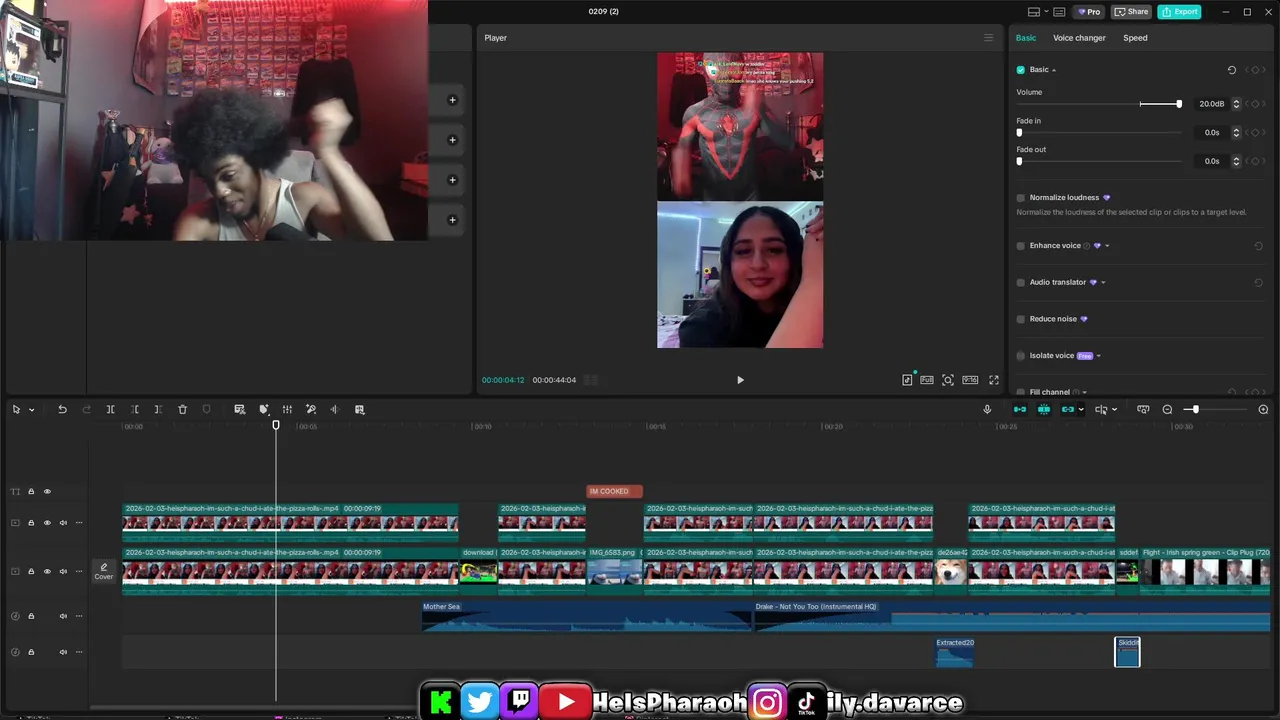Delete left of playhead
This screenshot has height=720, width=1280.
point(134,409)
